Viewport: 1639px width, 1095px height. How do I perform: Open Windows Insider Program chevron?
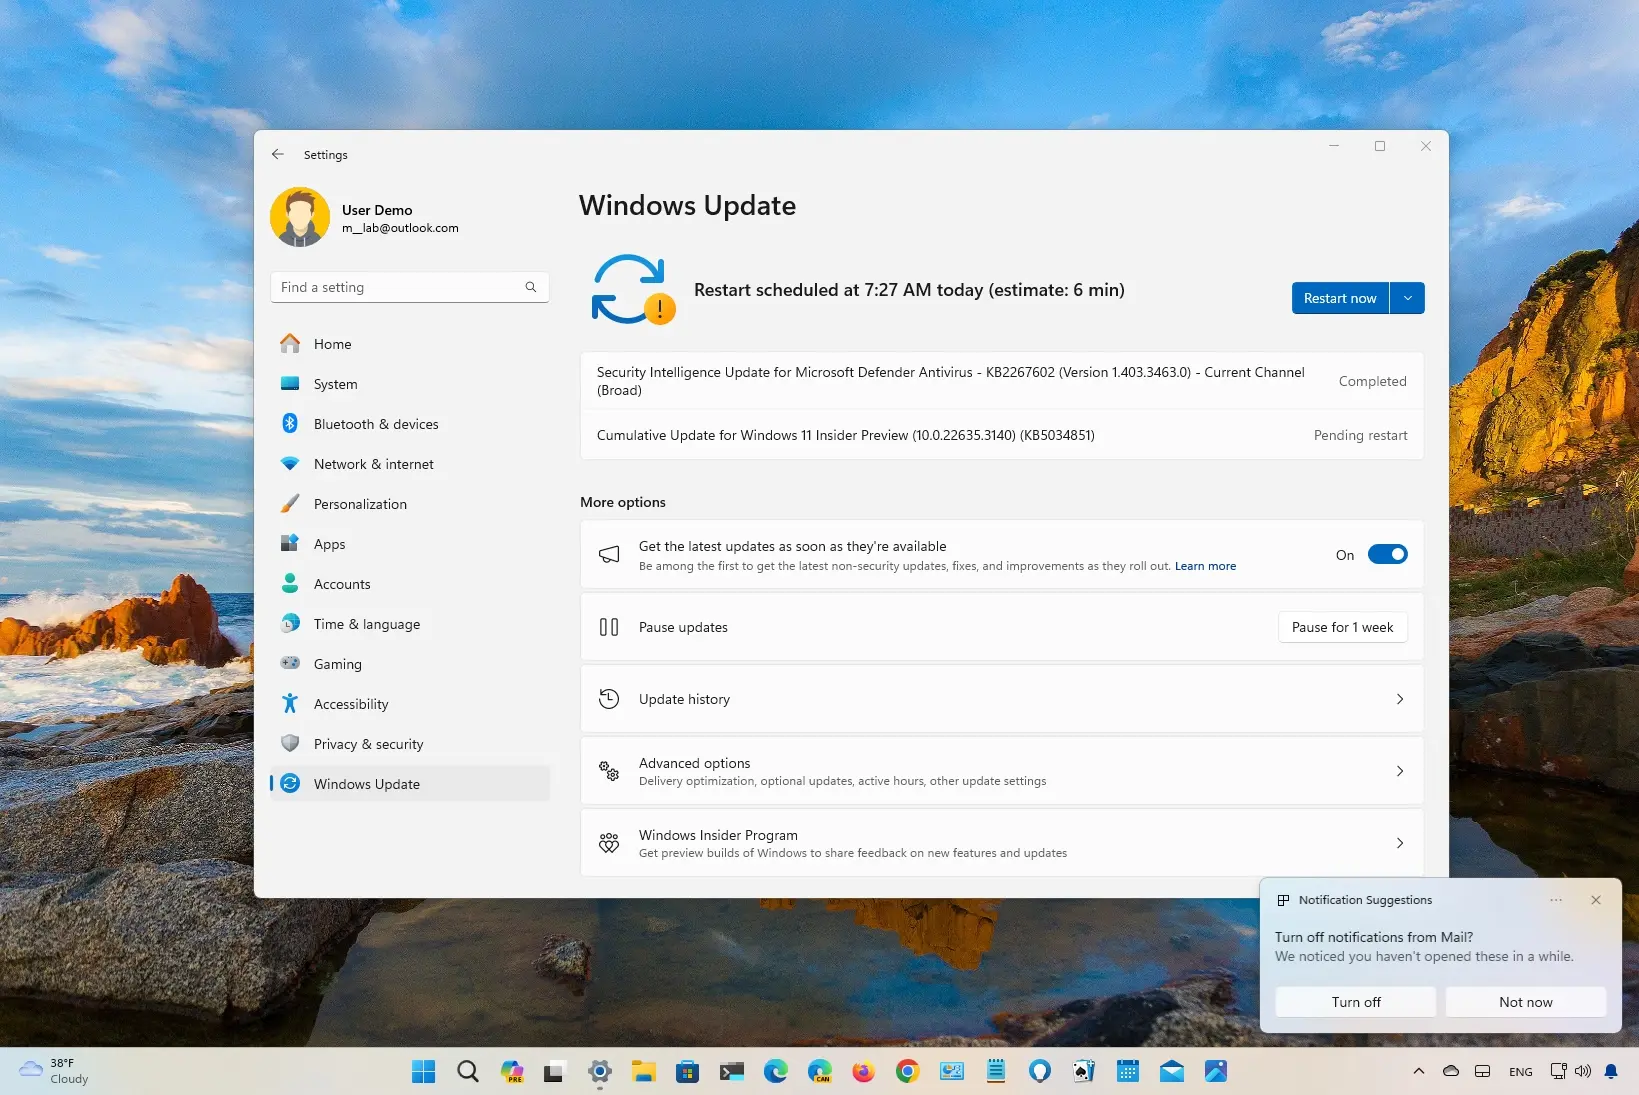click(x=1400, y=843)
